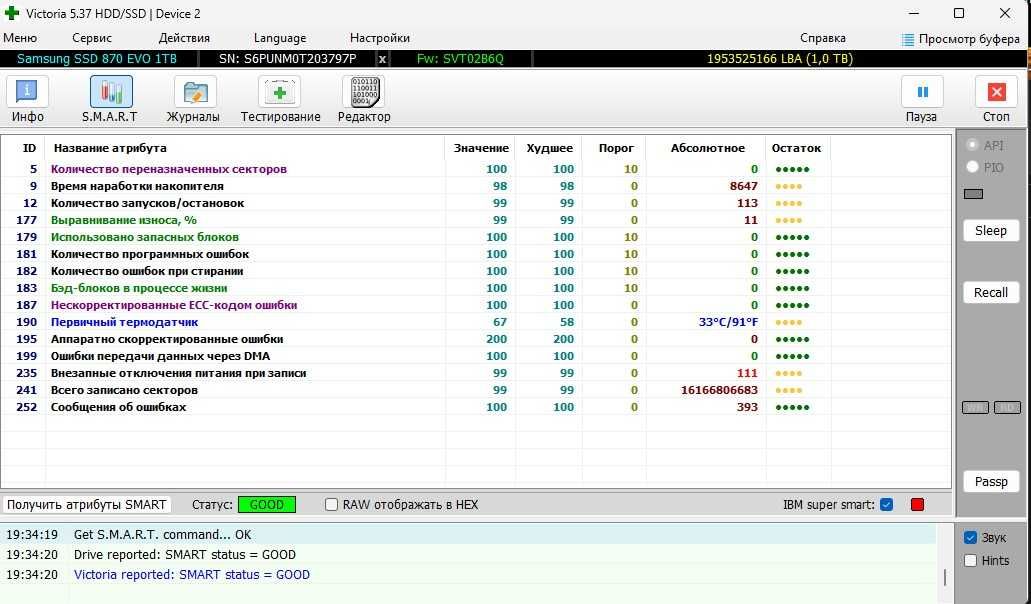
Task: Open the Тестирование testing icon
Action: [x=279, y=92]
